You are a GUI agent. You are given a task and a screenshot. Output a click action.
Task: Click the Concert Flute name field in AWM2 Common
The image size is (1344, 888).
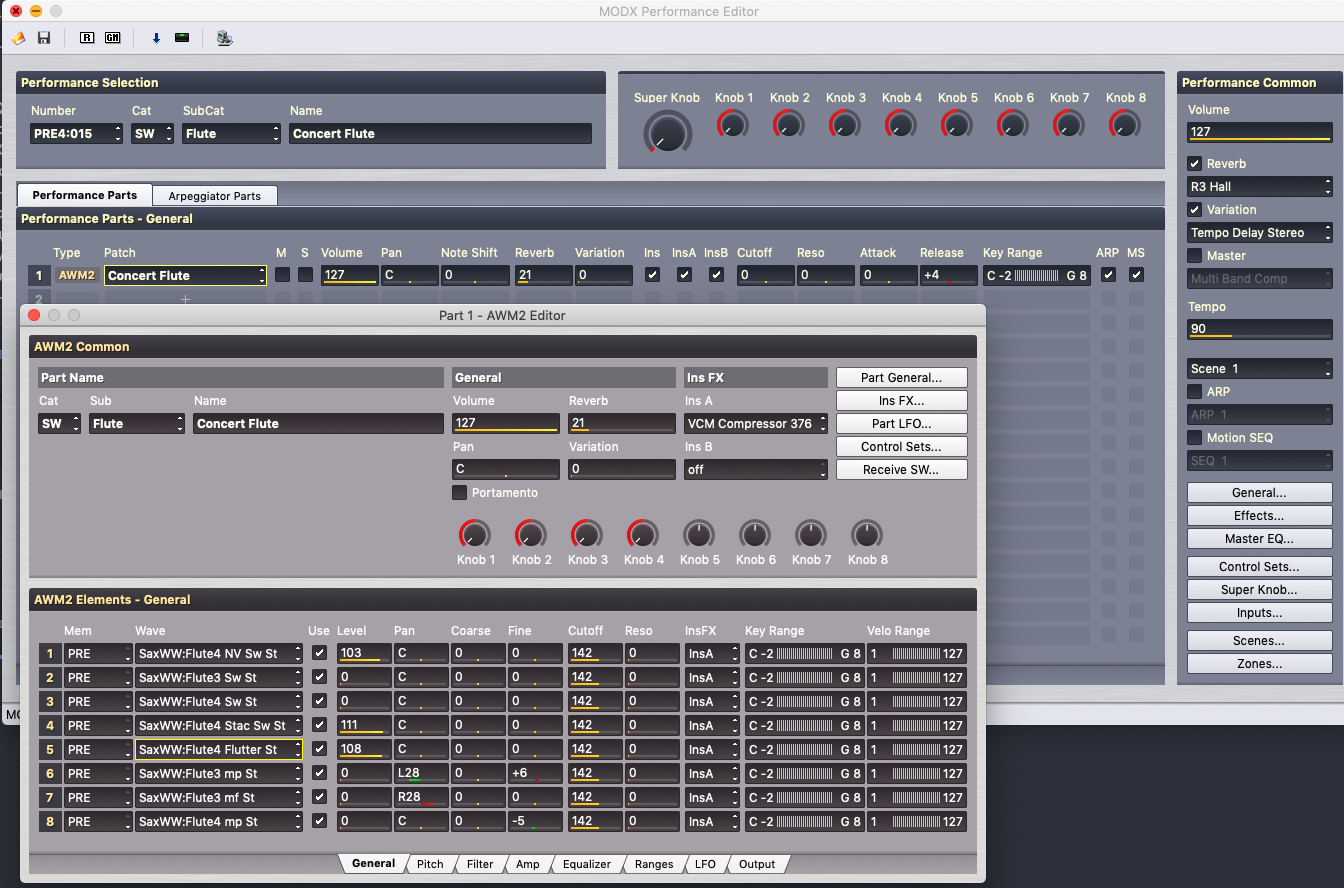317,424
